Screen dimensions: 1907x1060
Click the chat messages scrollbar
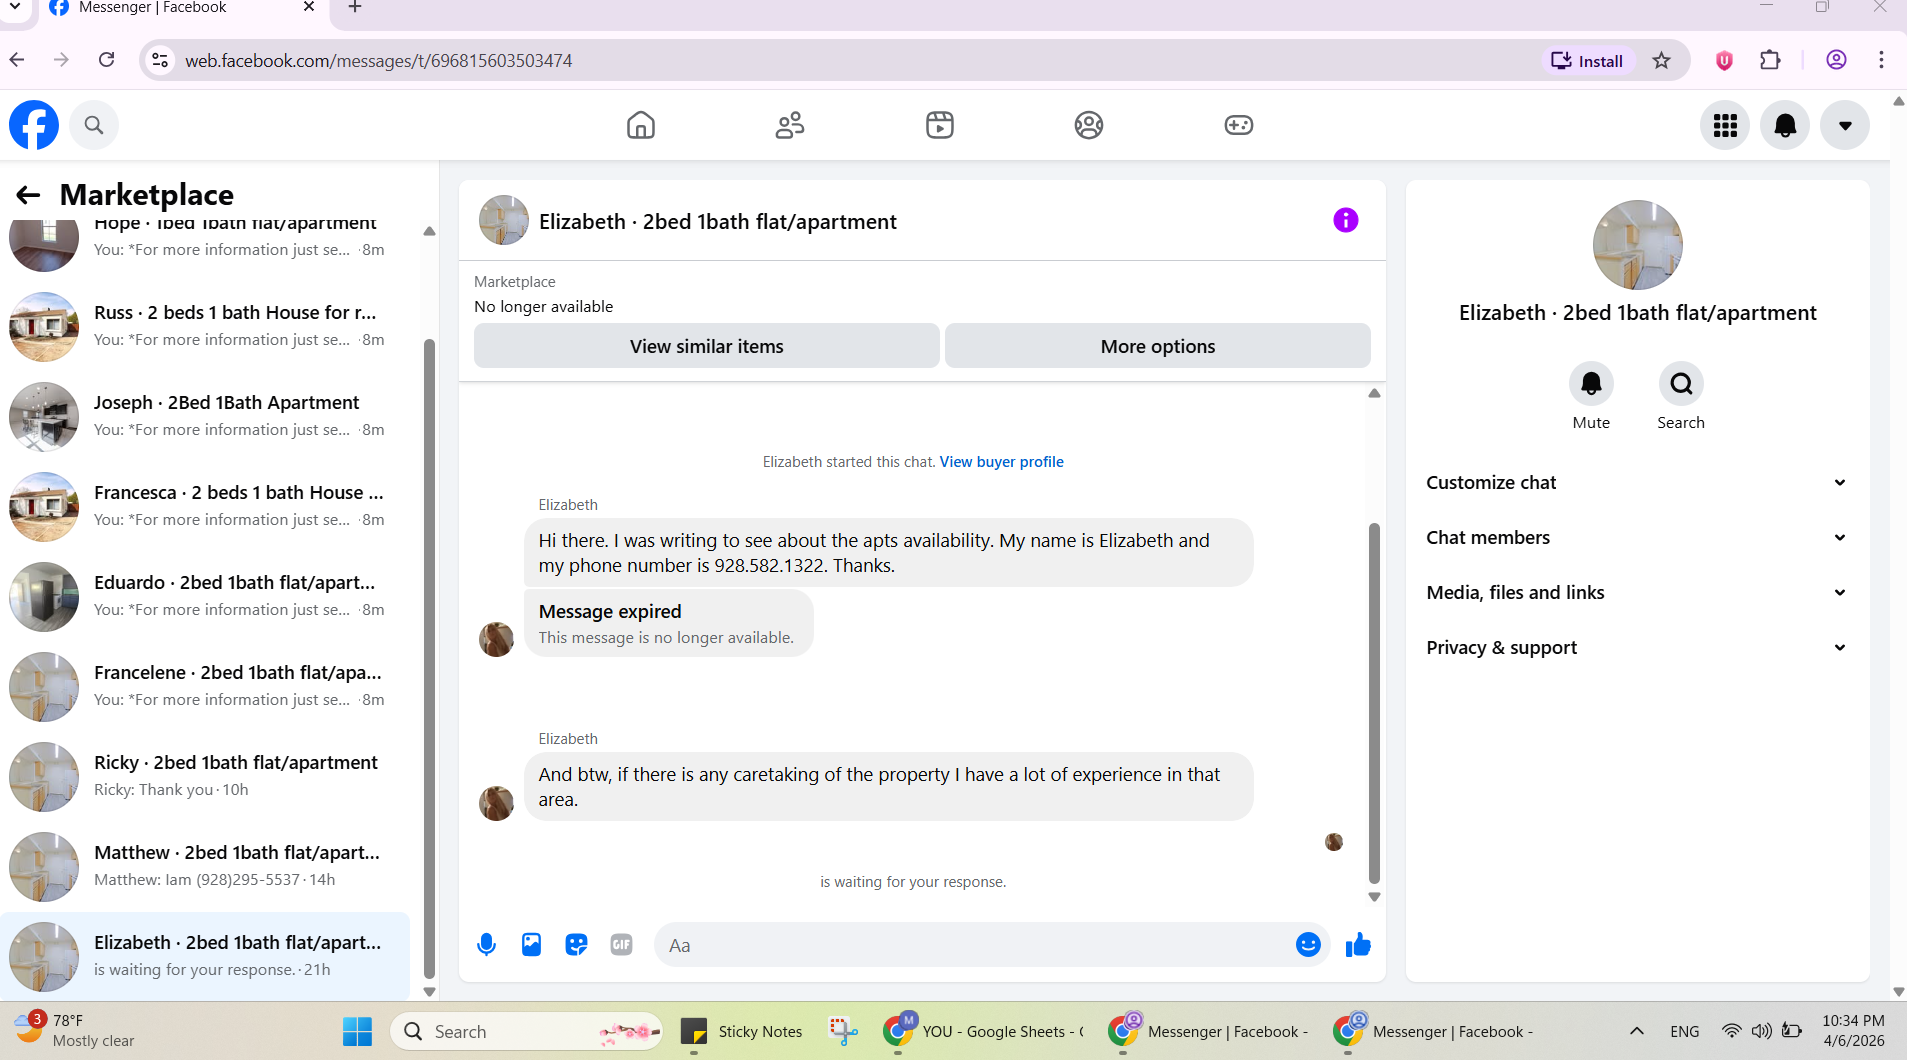1374,703
